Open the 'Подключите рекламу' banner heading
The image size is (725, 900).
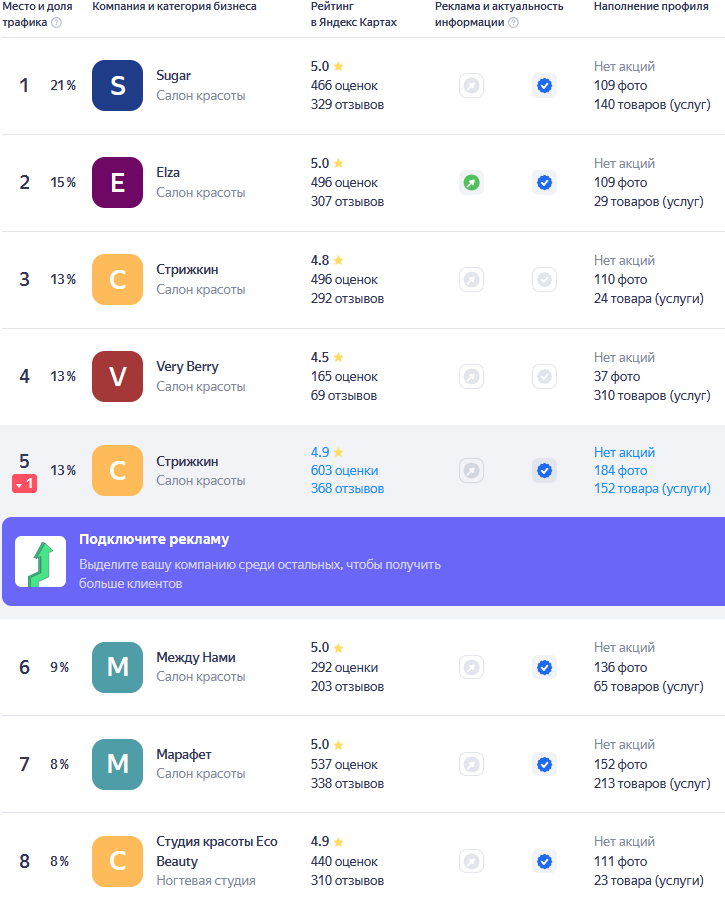(154, 540)
